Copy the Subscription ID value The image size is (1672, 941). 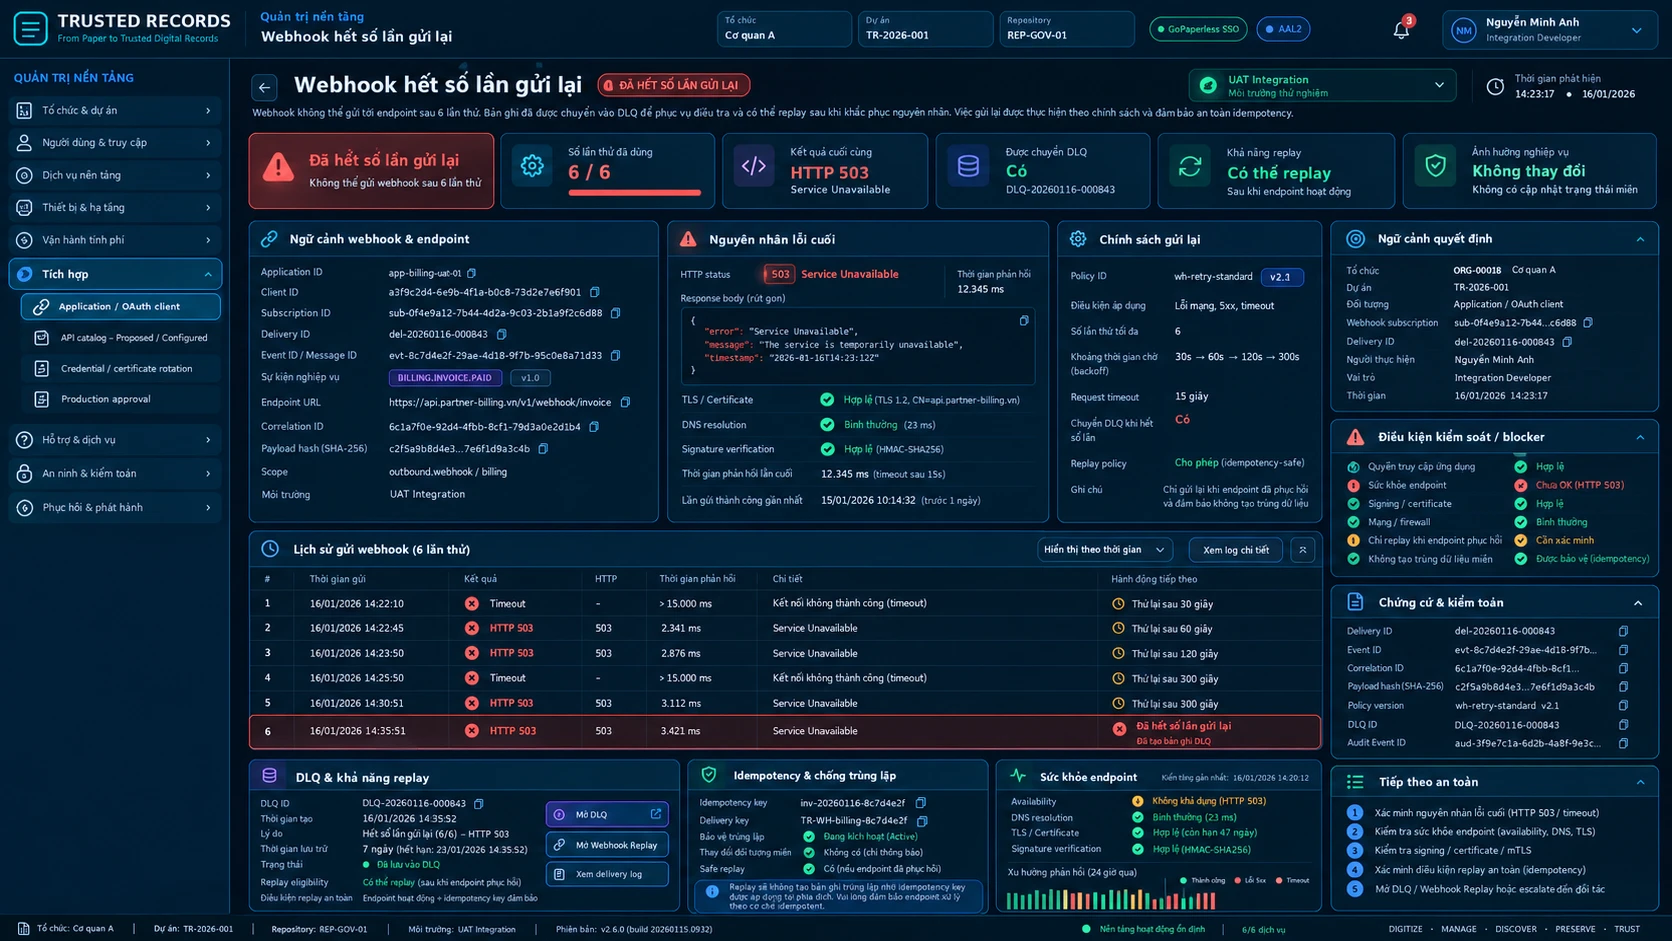click(x=616, y=313)
